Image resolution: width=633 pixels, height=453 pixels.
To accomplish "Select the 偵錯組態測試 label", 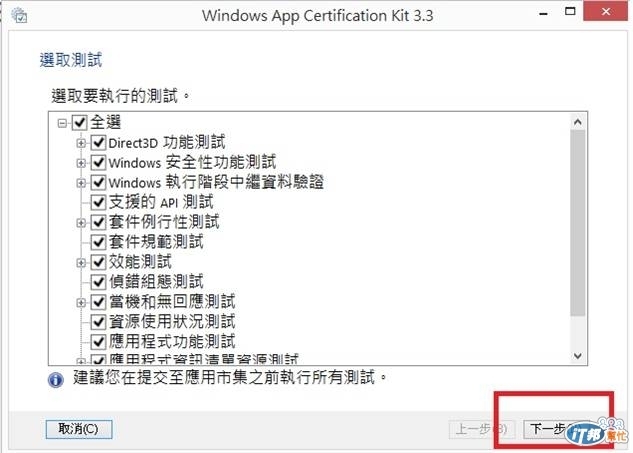I will click(x=156, y=281).
